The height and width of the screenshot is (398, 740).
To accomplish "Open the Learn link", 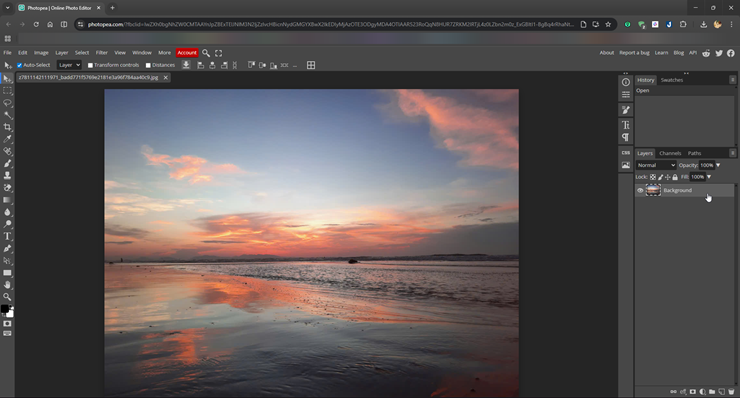I will pos(661,53).
